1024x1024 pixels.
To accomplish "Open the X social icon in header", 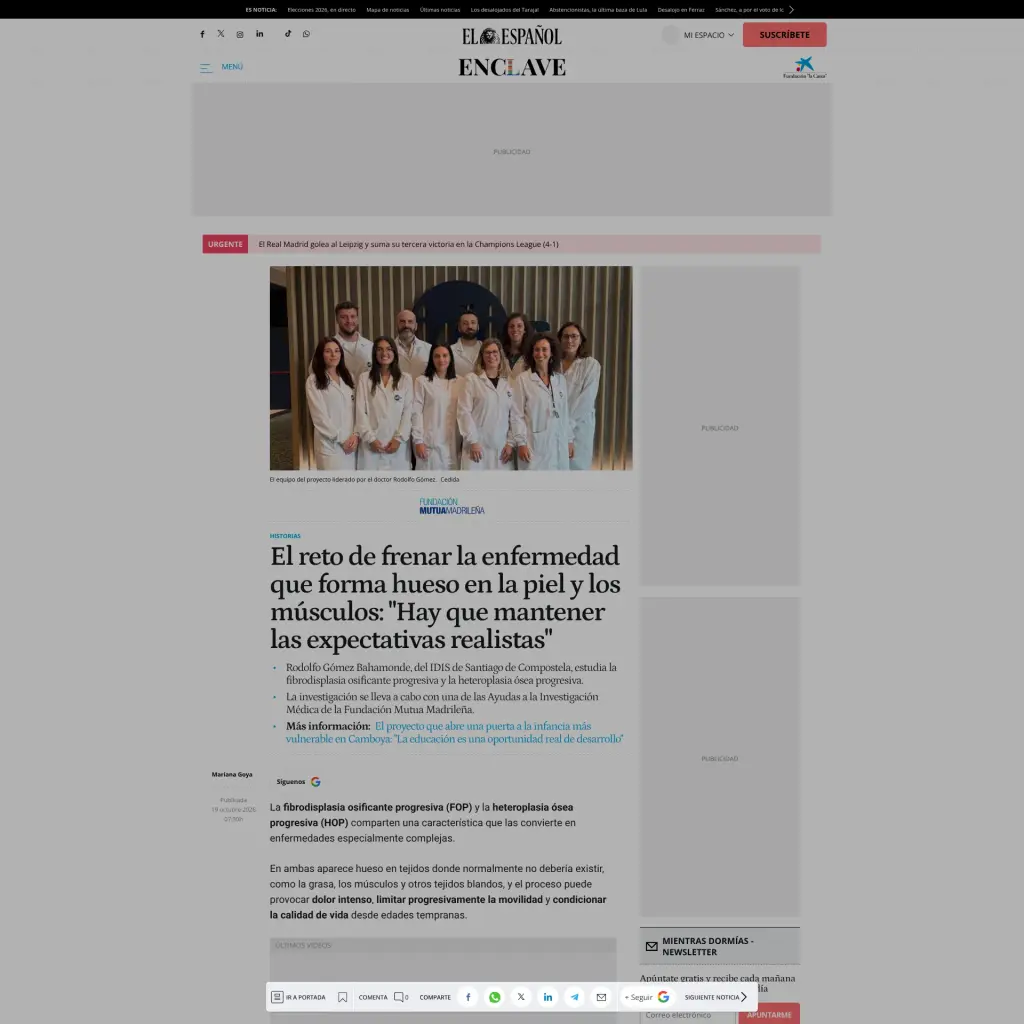I will click(221, 34).
